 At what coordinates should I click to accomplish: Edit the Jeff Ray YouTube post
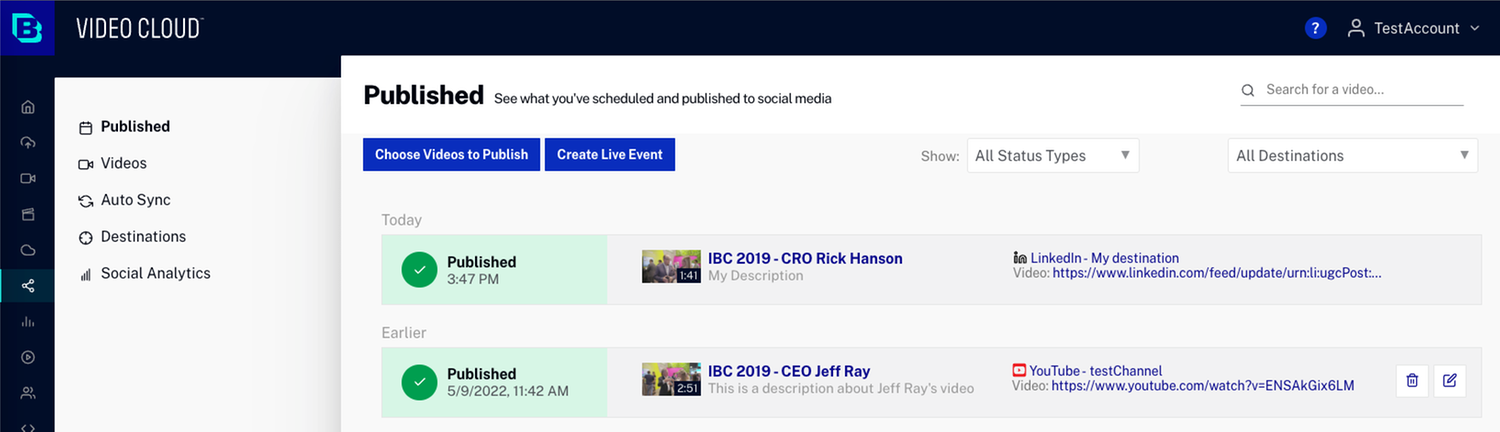[x=1450, y=381]
